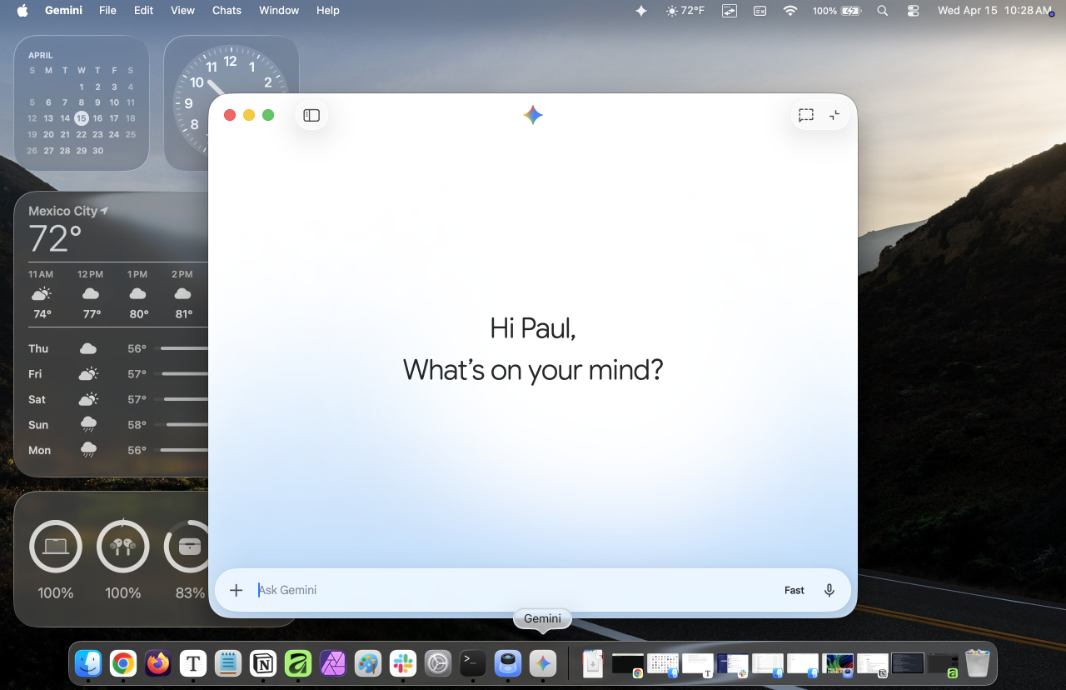1066x690 pixels.
Task: Start voice input with the microphone icon
Action: [x=829, y=590]
